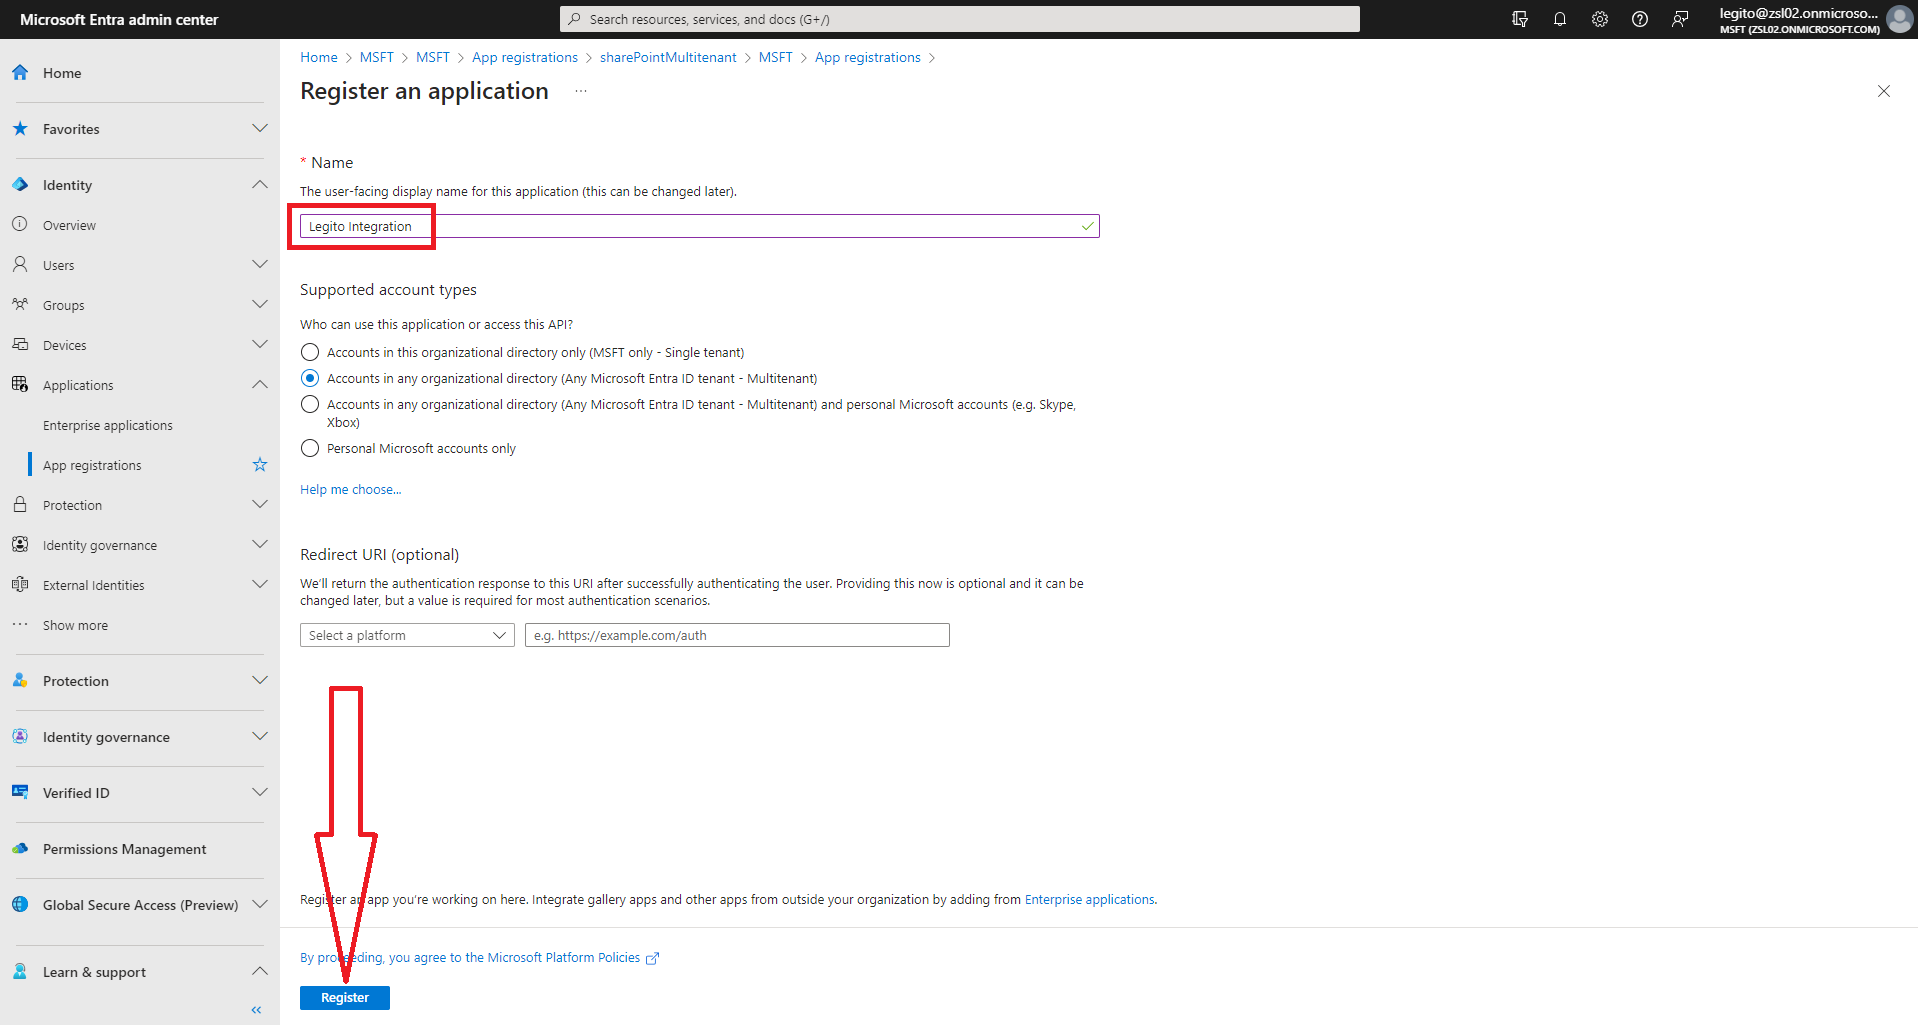Click Show more in the sidebar
Image resolution: width=1918 pixels, height=1025 pixels.
click(75, 625)
